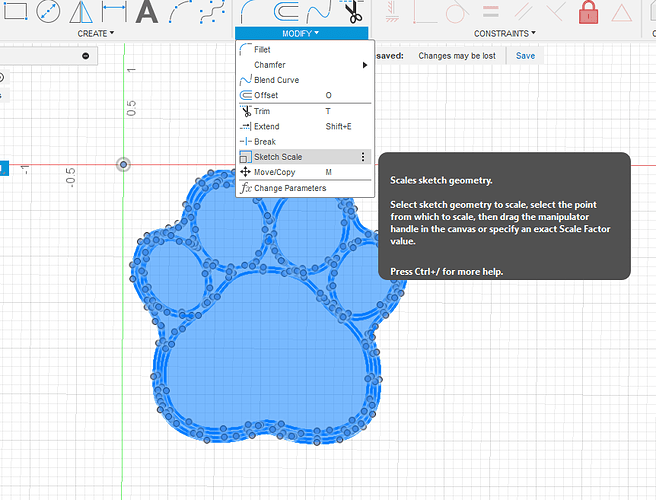Select the Horizontal/Vertical constraint icon
Viewport: 656px width, 500px height.
tap(392, 11)
